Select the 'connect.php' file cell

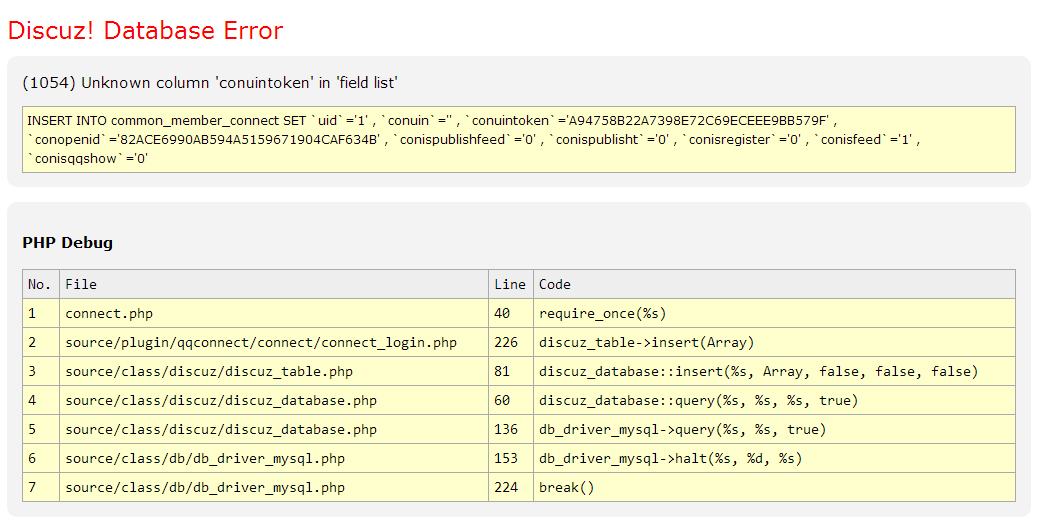point(274,314)
